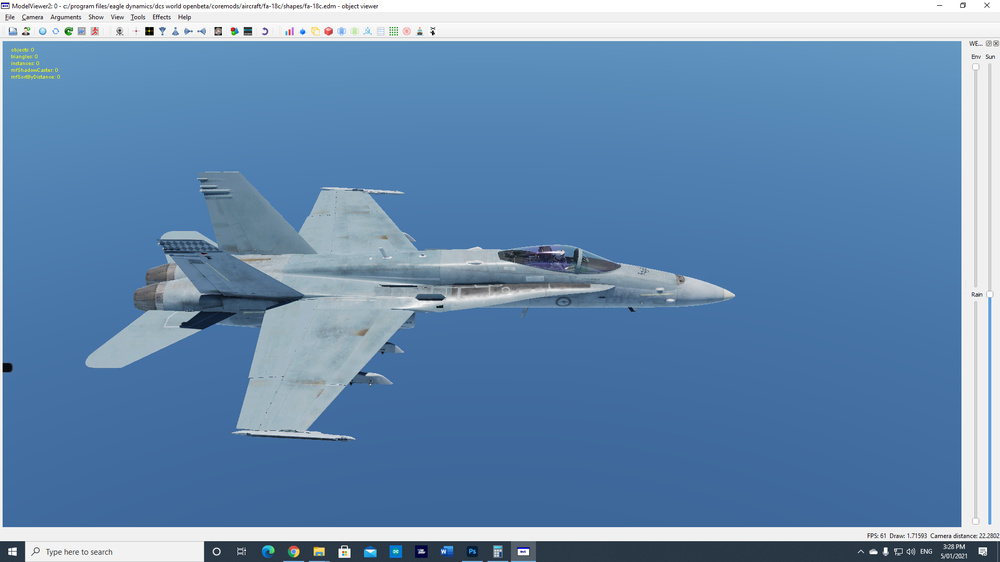
Task: Click the 'Draw: 1.71593' status text
Action: pos(908,536)
